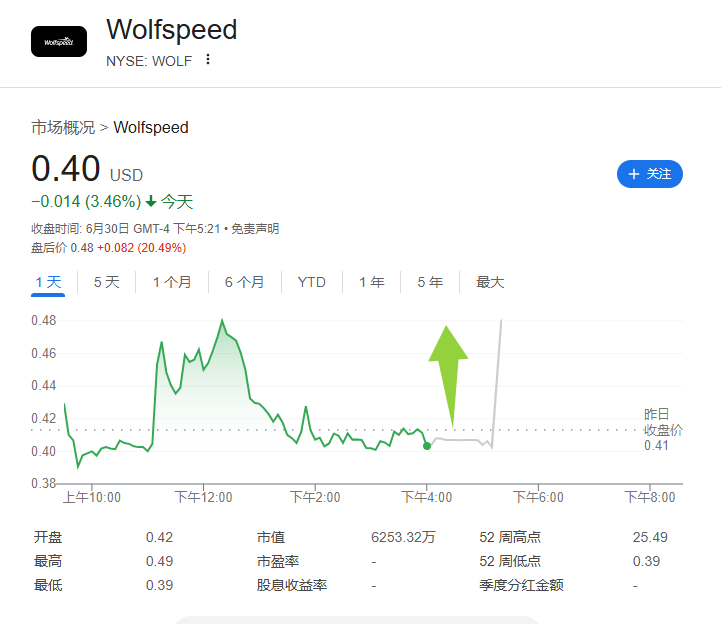Click the 52 周低点 label
The width and height of the screenshot is (721, 624).
point(510,561)
